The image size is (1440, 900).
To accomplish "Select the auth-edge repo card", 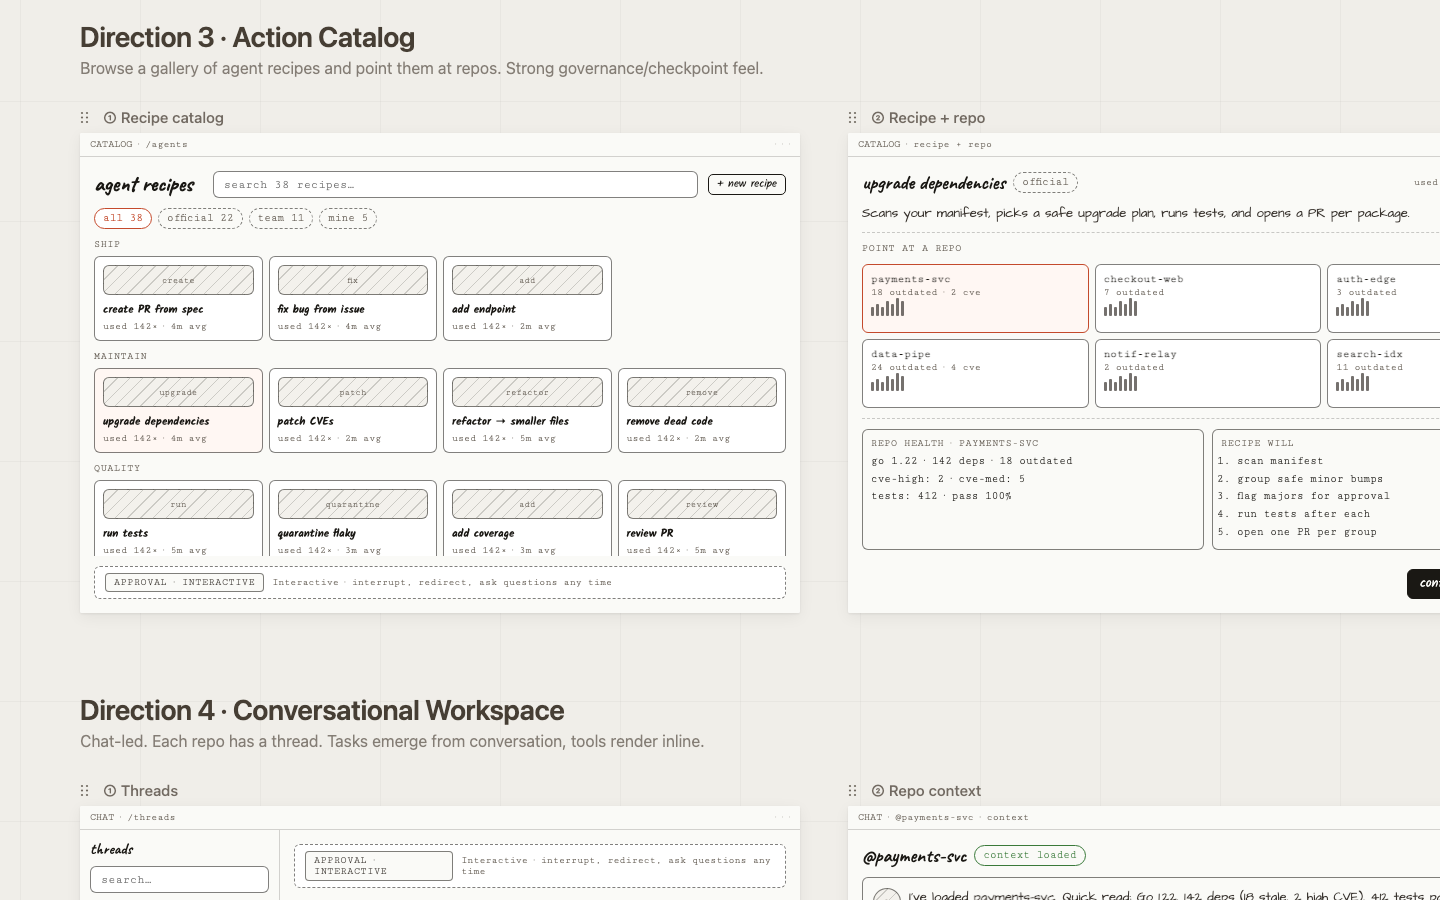I will 1383,298.
